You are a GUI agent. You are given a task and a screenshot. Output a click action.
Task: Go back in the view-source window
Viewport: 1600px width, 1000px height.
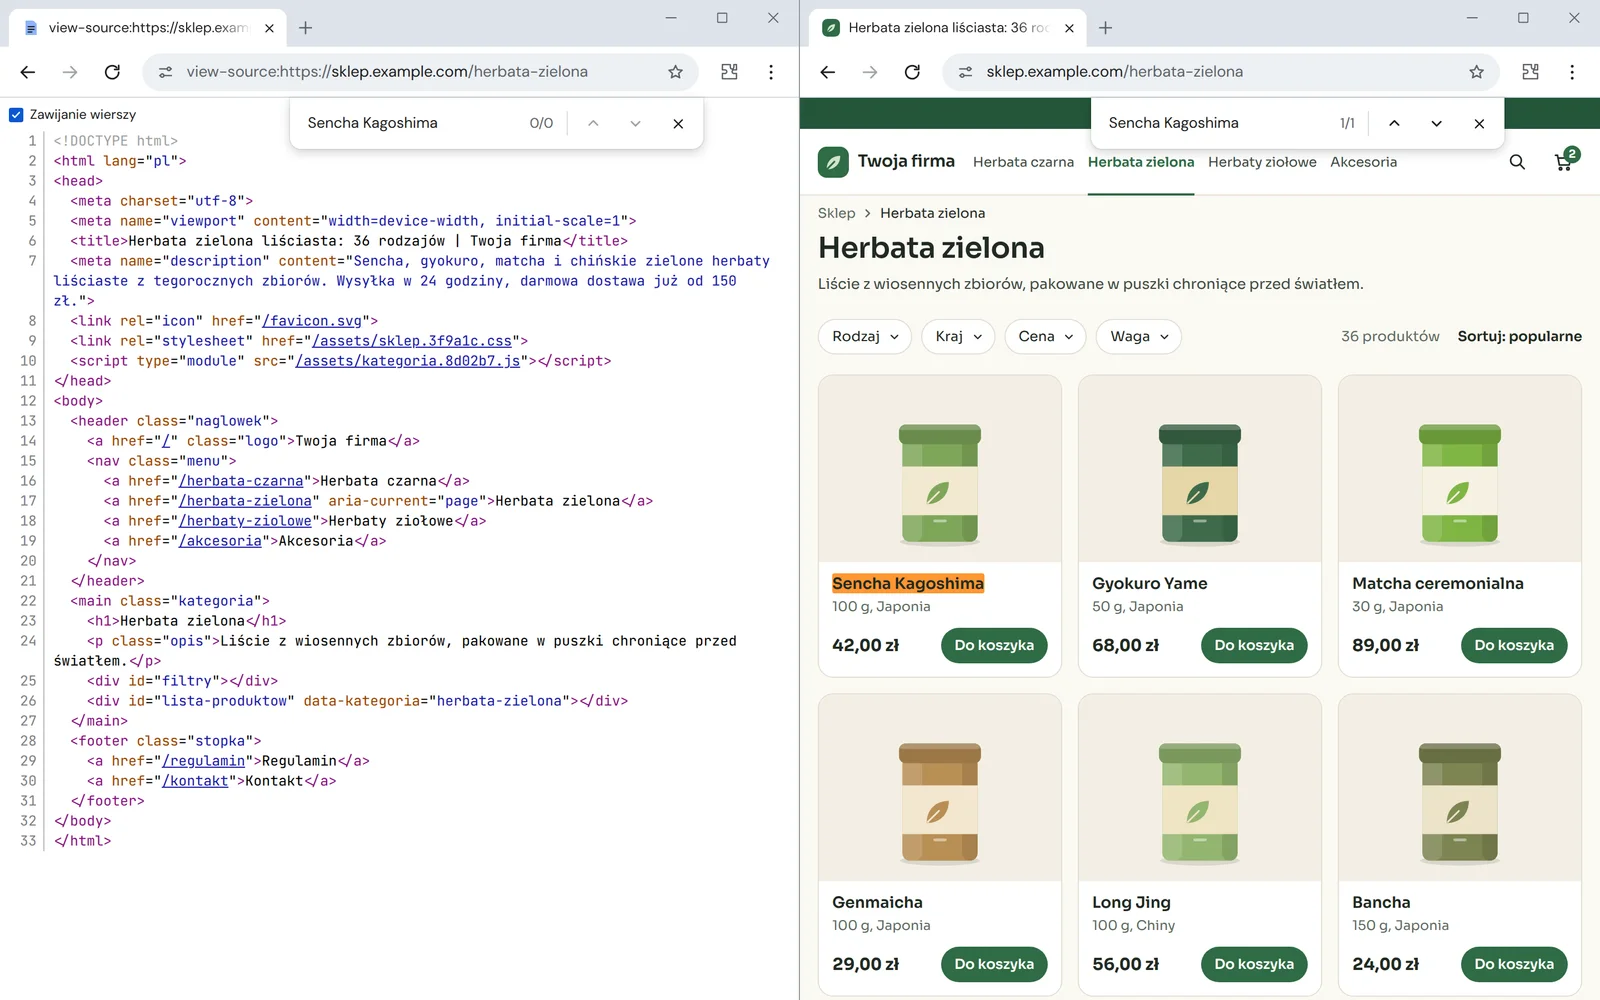28,72
